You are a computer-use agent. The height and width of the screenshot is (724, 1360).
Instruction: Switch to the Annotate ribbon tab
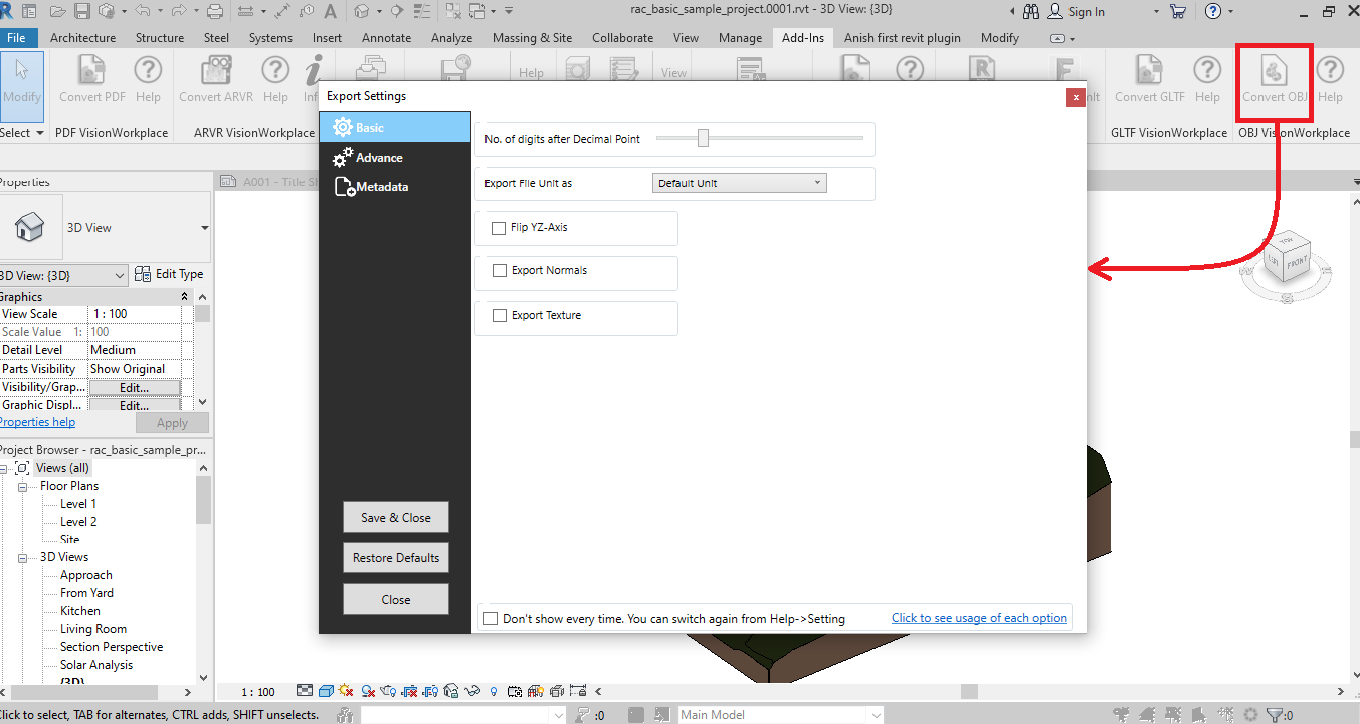(x=386, y=38)
